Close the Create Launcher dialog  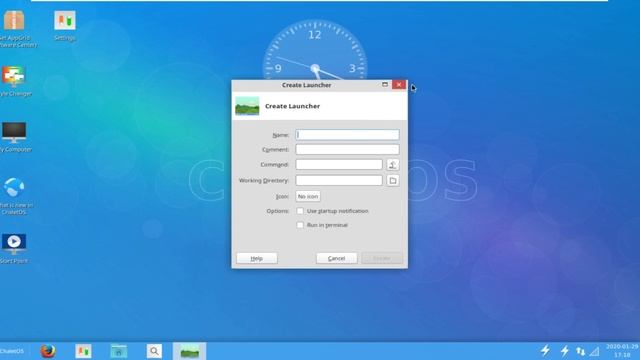[399, 84]
